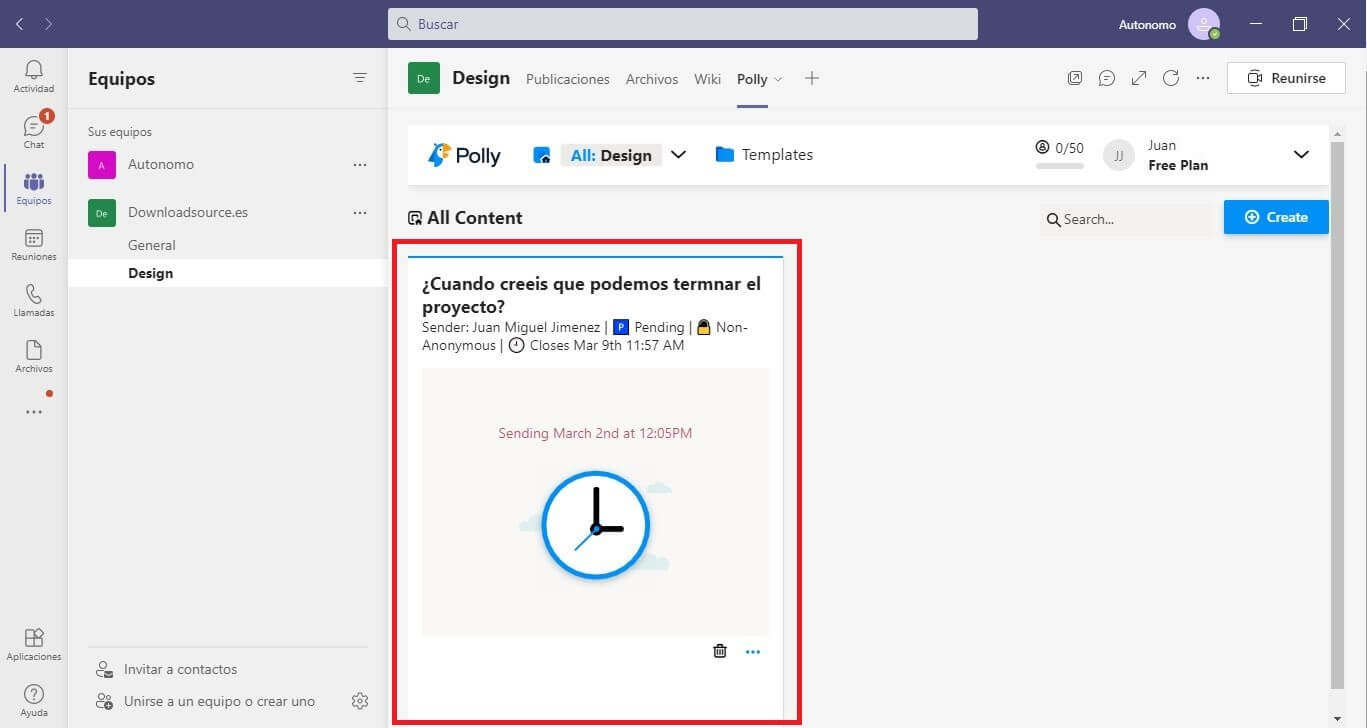Add a new tab with plus
Viewport: 1367px width, 728px height.
[812, 78]
